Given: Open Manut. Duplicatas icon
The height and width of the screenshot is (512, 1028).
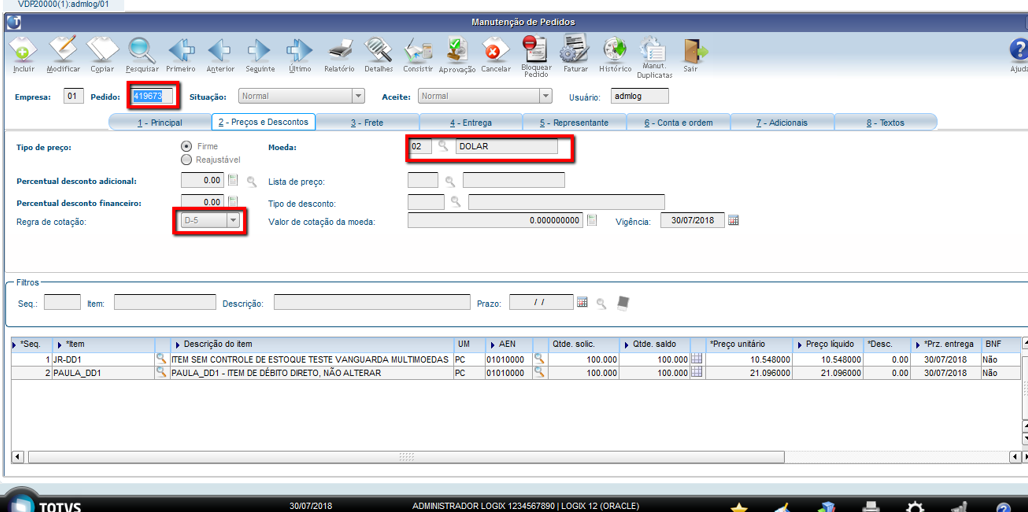Looking at the screenshot, I should tap(654, 49).
